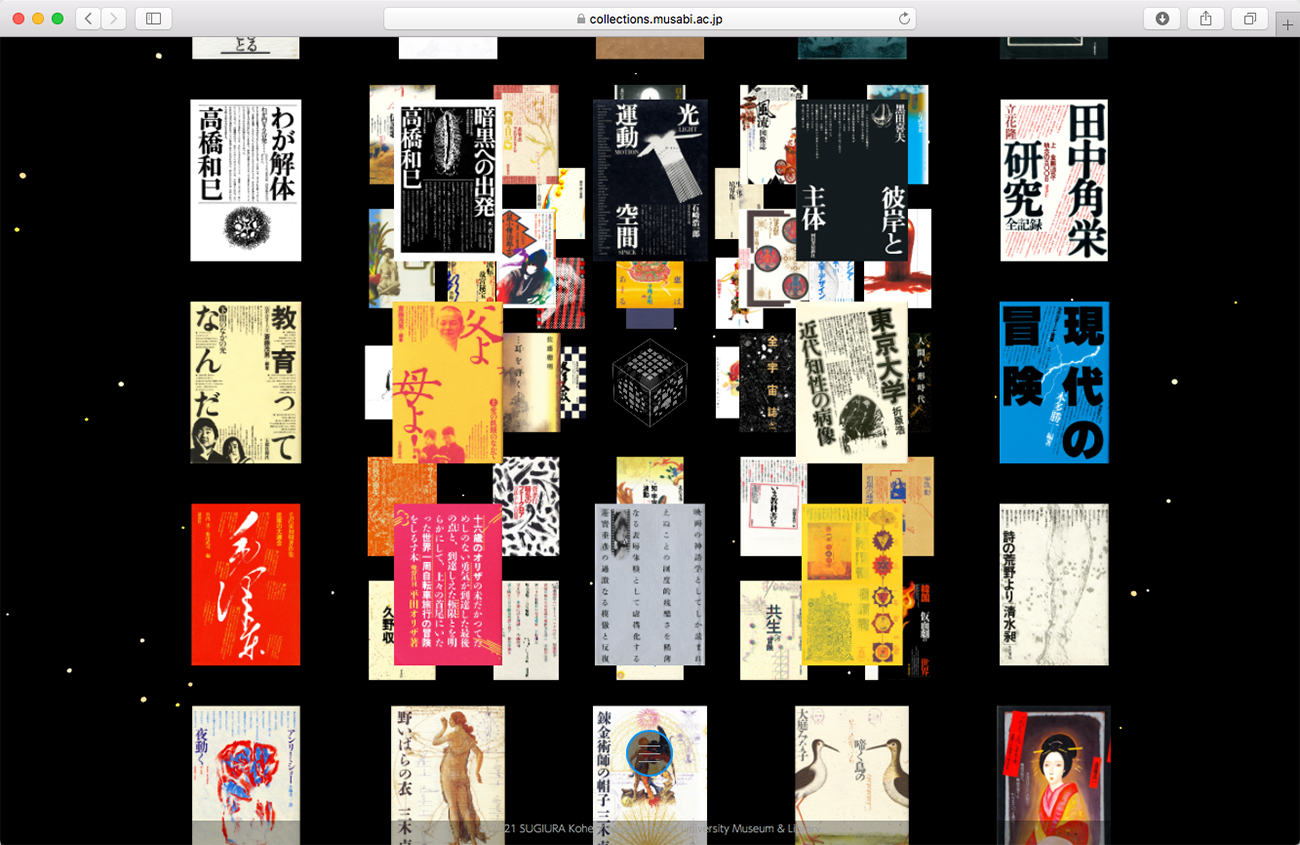Select the blue 現代の冒険 book cover
Screen dimensions: 1300x845
(x=1054, y=382)
